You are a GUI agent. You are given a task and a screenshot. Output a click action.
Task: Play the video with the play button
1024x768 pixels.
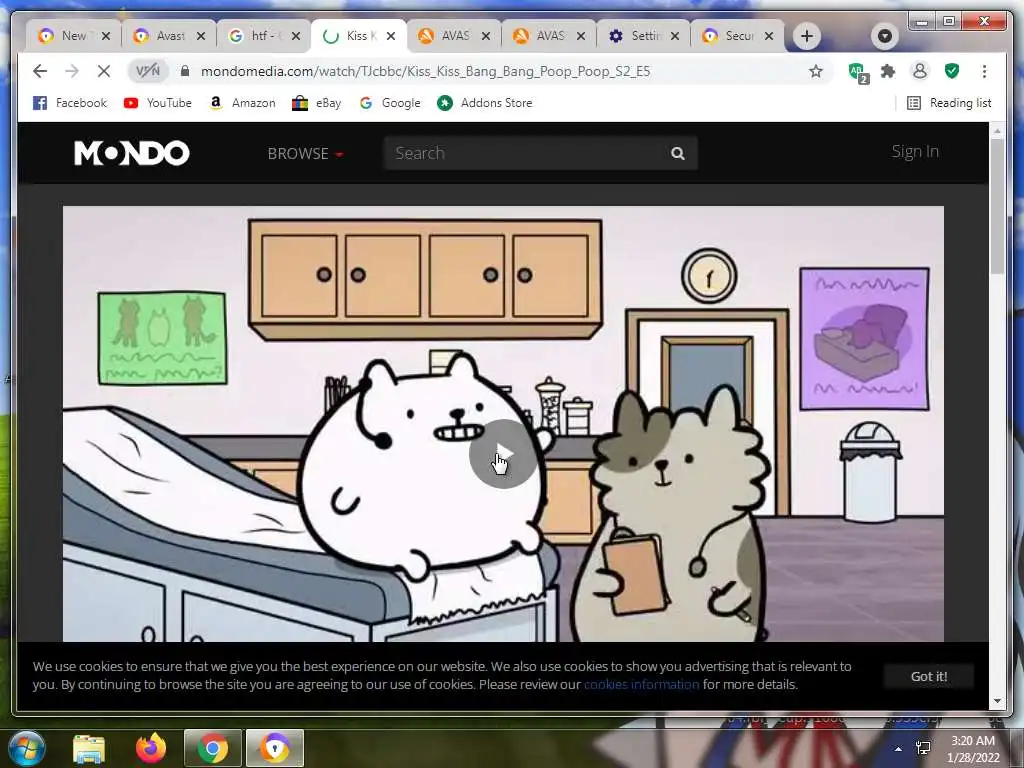(503, 455)
